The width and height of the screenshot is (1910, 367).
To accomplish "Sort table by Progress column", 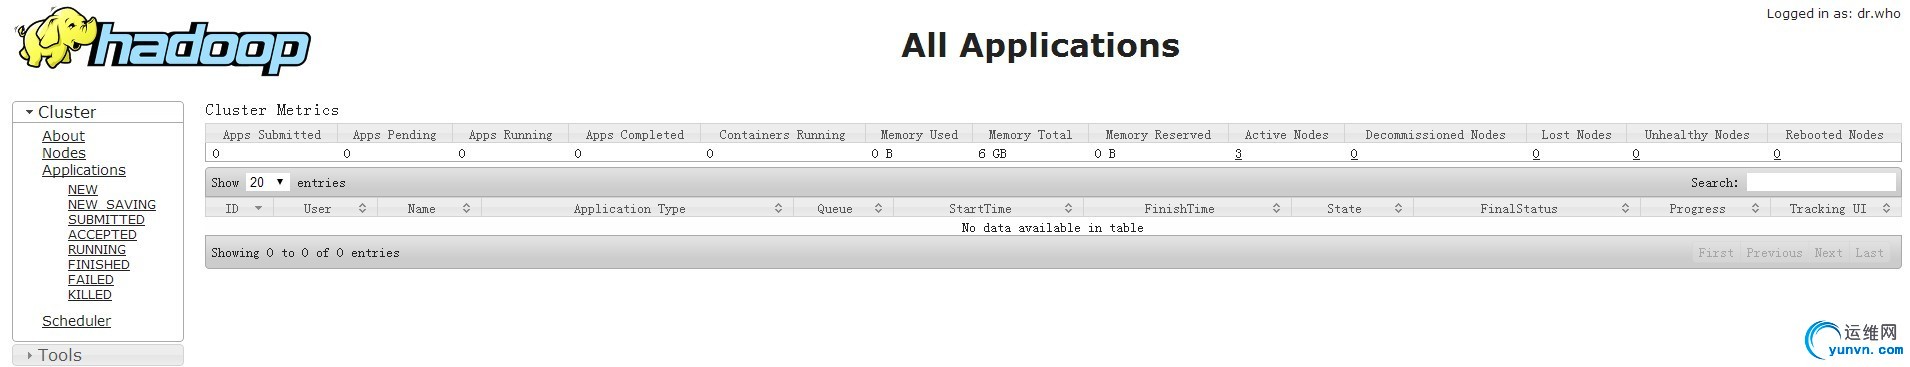I will [1705, 208].
